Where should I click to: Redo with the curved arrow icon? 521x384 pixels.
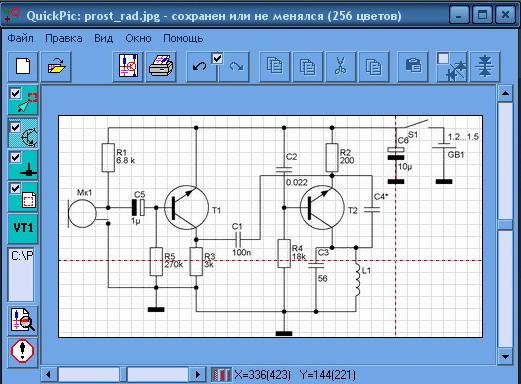[x=236, y=67]
